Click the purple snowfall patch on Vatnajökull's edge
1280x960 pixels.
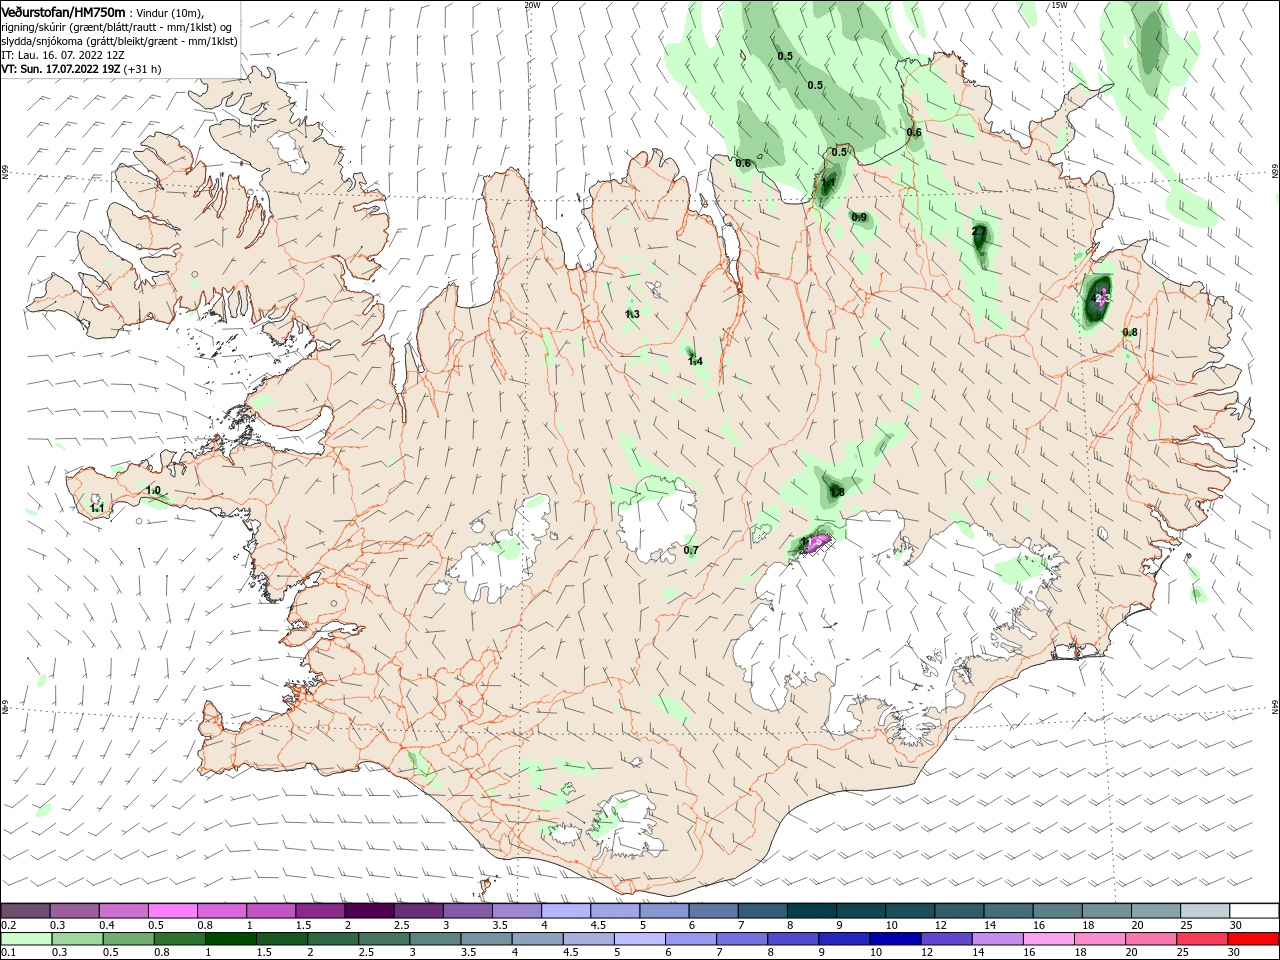pyautogui.click(x=817, y=543)
